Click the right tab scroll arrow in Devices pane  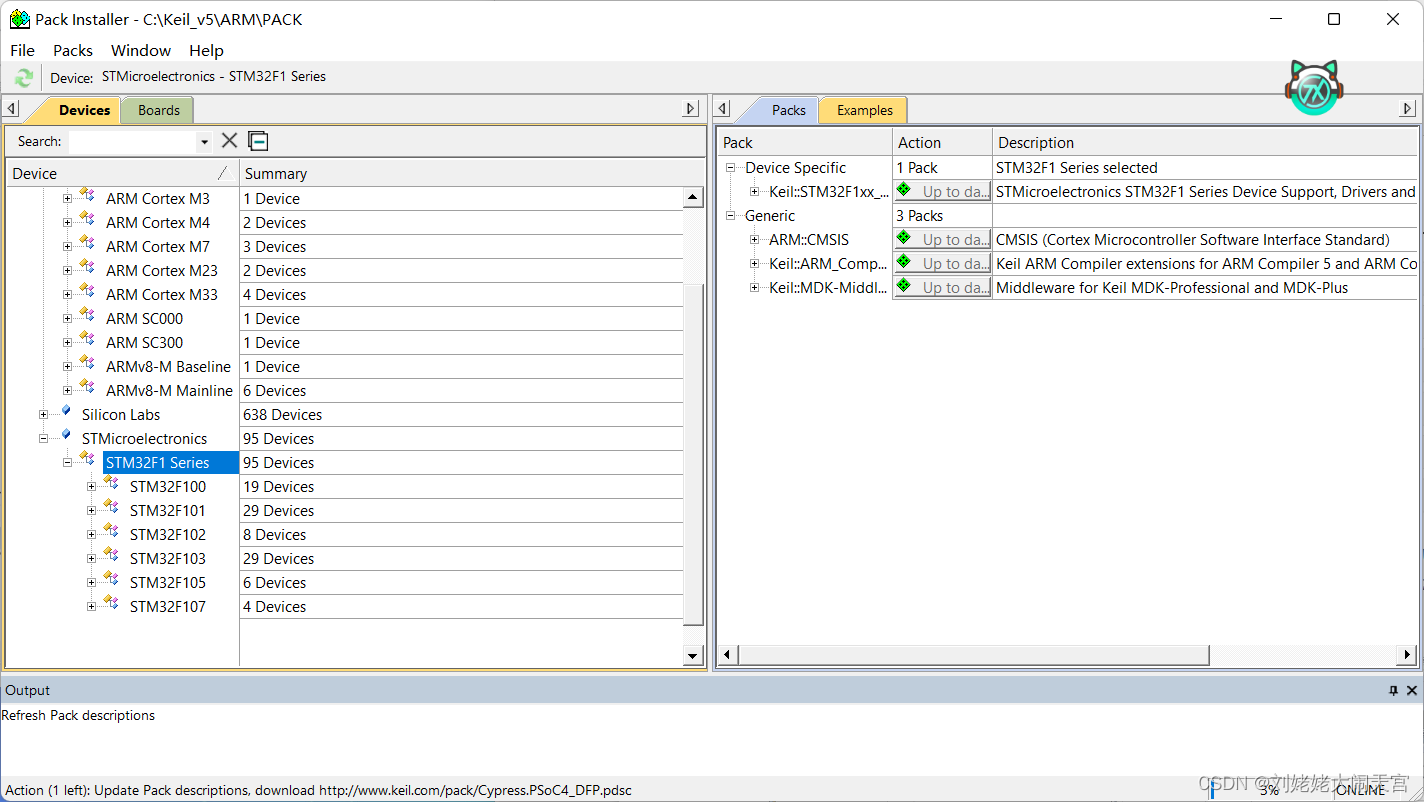(x=690, y=109)
